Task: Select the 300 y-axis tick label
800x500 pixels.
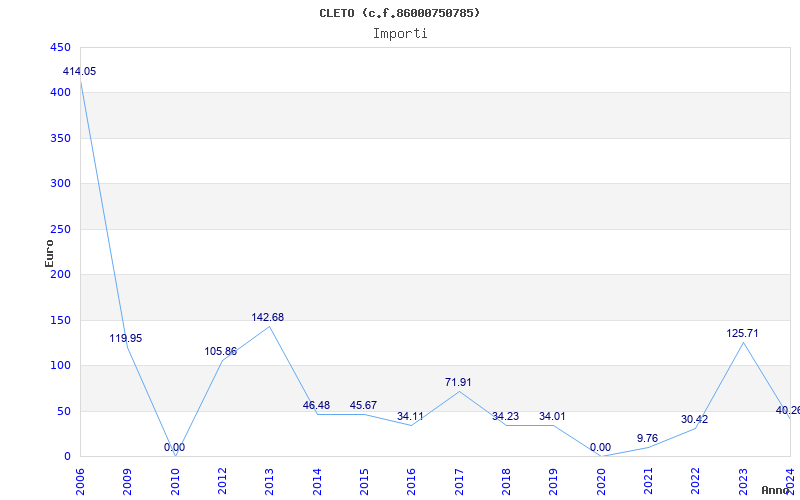Action: pyautogui.click(x=60, y=184)
